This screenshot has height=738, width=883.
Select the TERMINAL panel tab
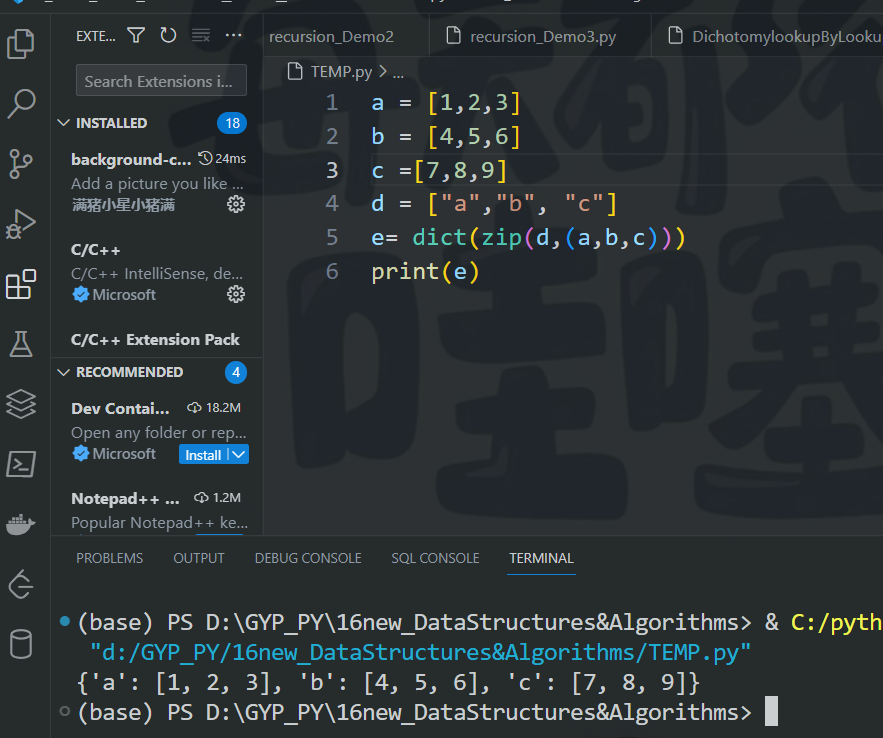click(541, 558)
